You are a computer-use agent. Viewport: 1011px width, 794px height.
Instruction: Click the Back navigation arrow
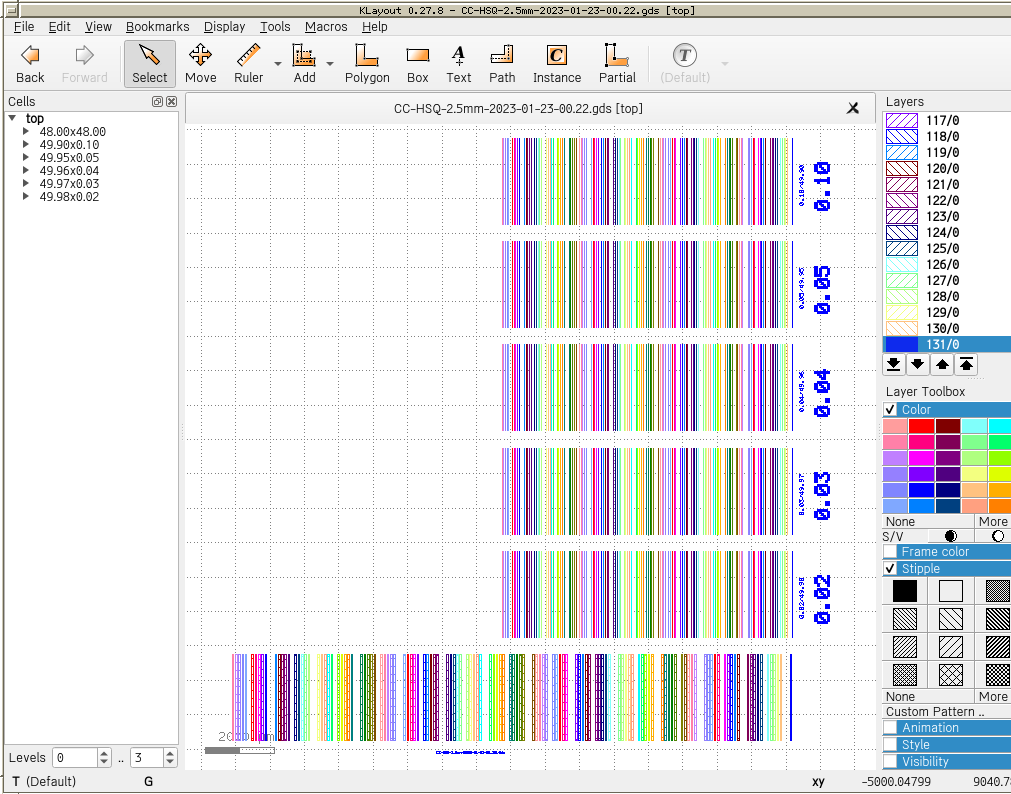click(x=30, y=63)
